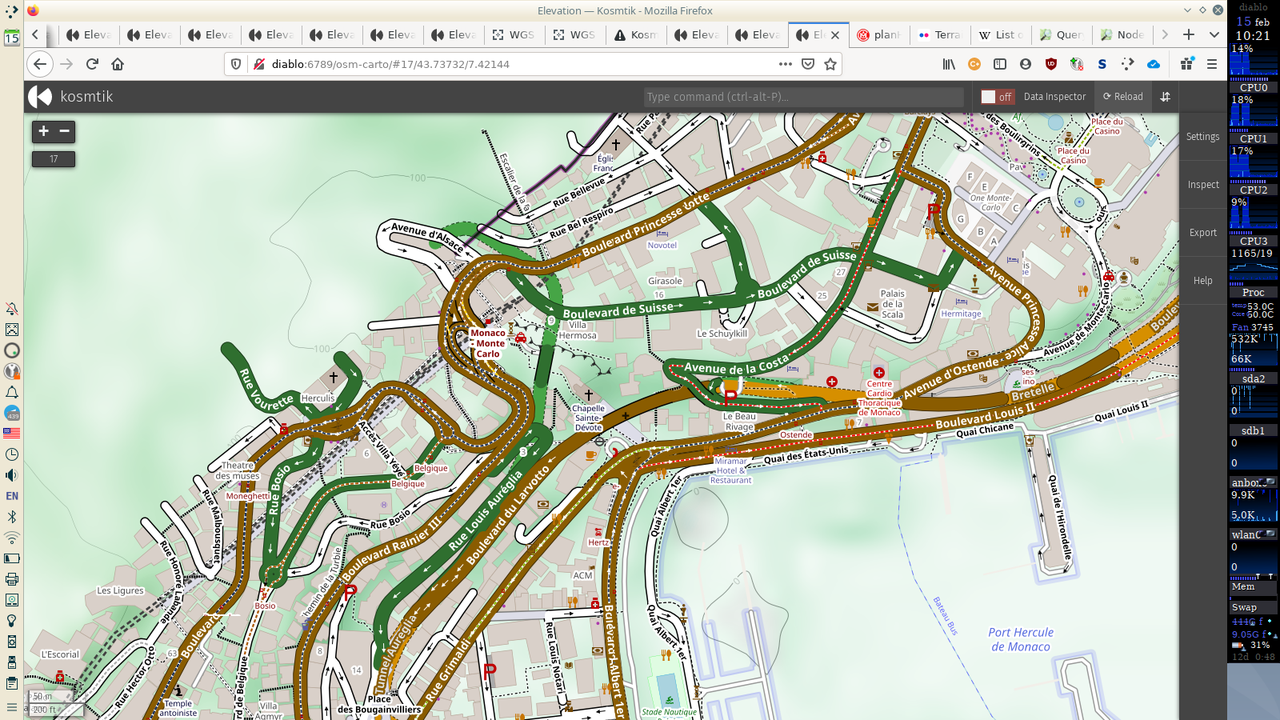Screen dimensions: 1280x720
Task: Open the printer icon in the side panel
Action: click(12, 579)
